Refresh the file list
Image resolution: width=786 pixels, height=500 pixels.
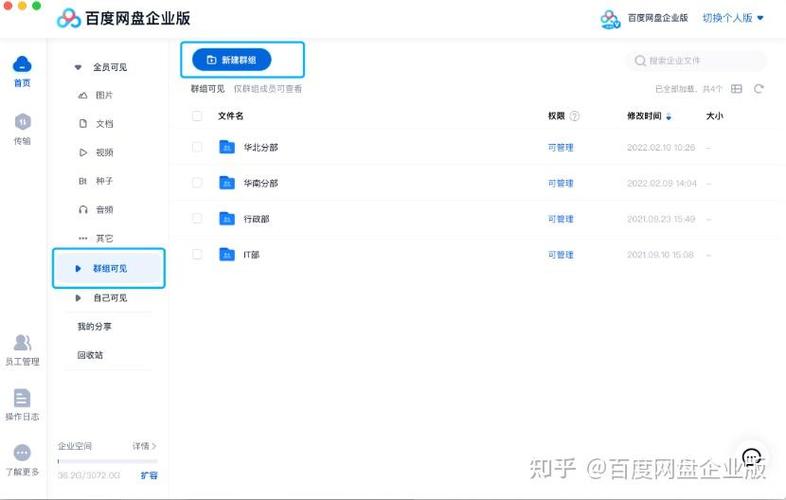tap(759, 89)
